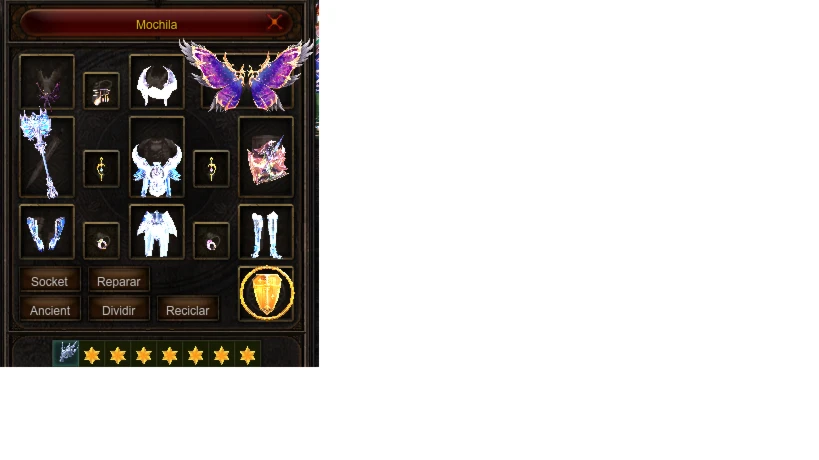Click the equipped chest armor slot

157,157
